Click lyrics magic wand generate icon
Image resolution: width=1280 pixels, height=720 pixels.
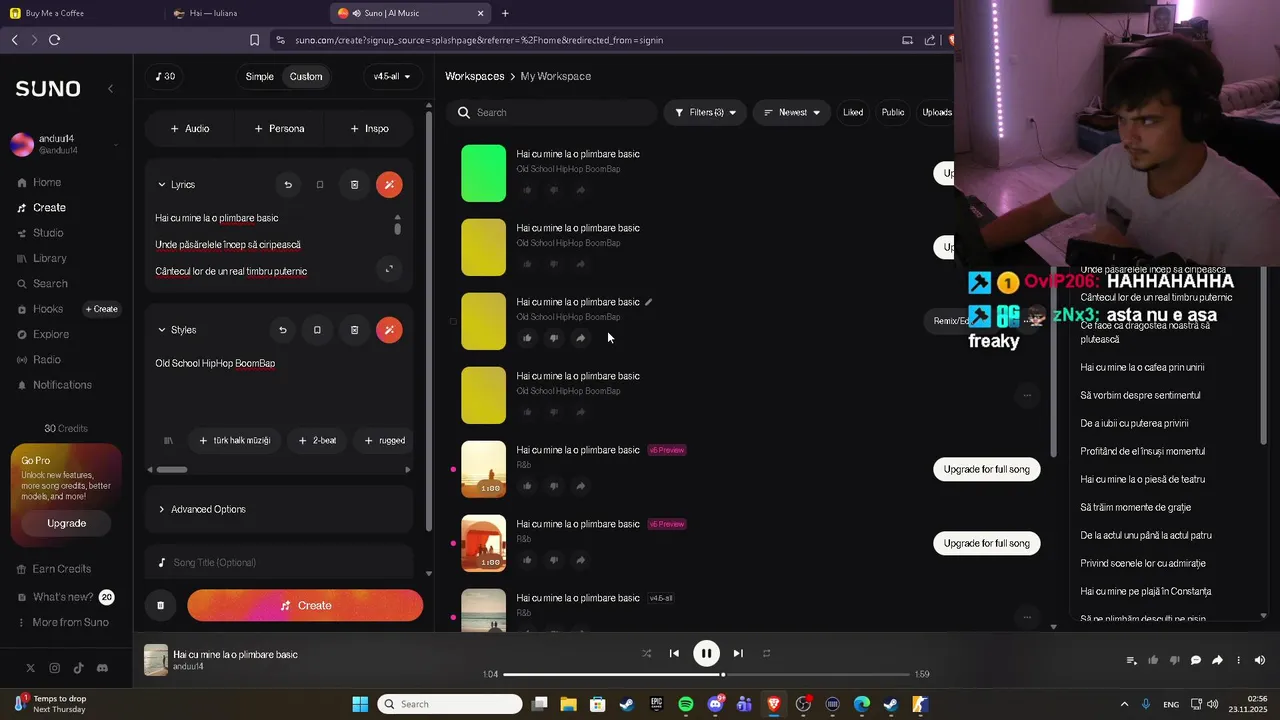coord(389,185)
